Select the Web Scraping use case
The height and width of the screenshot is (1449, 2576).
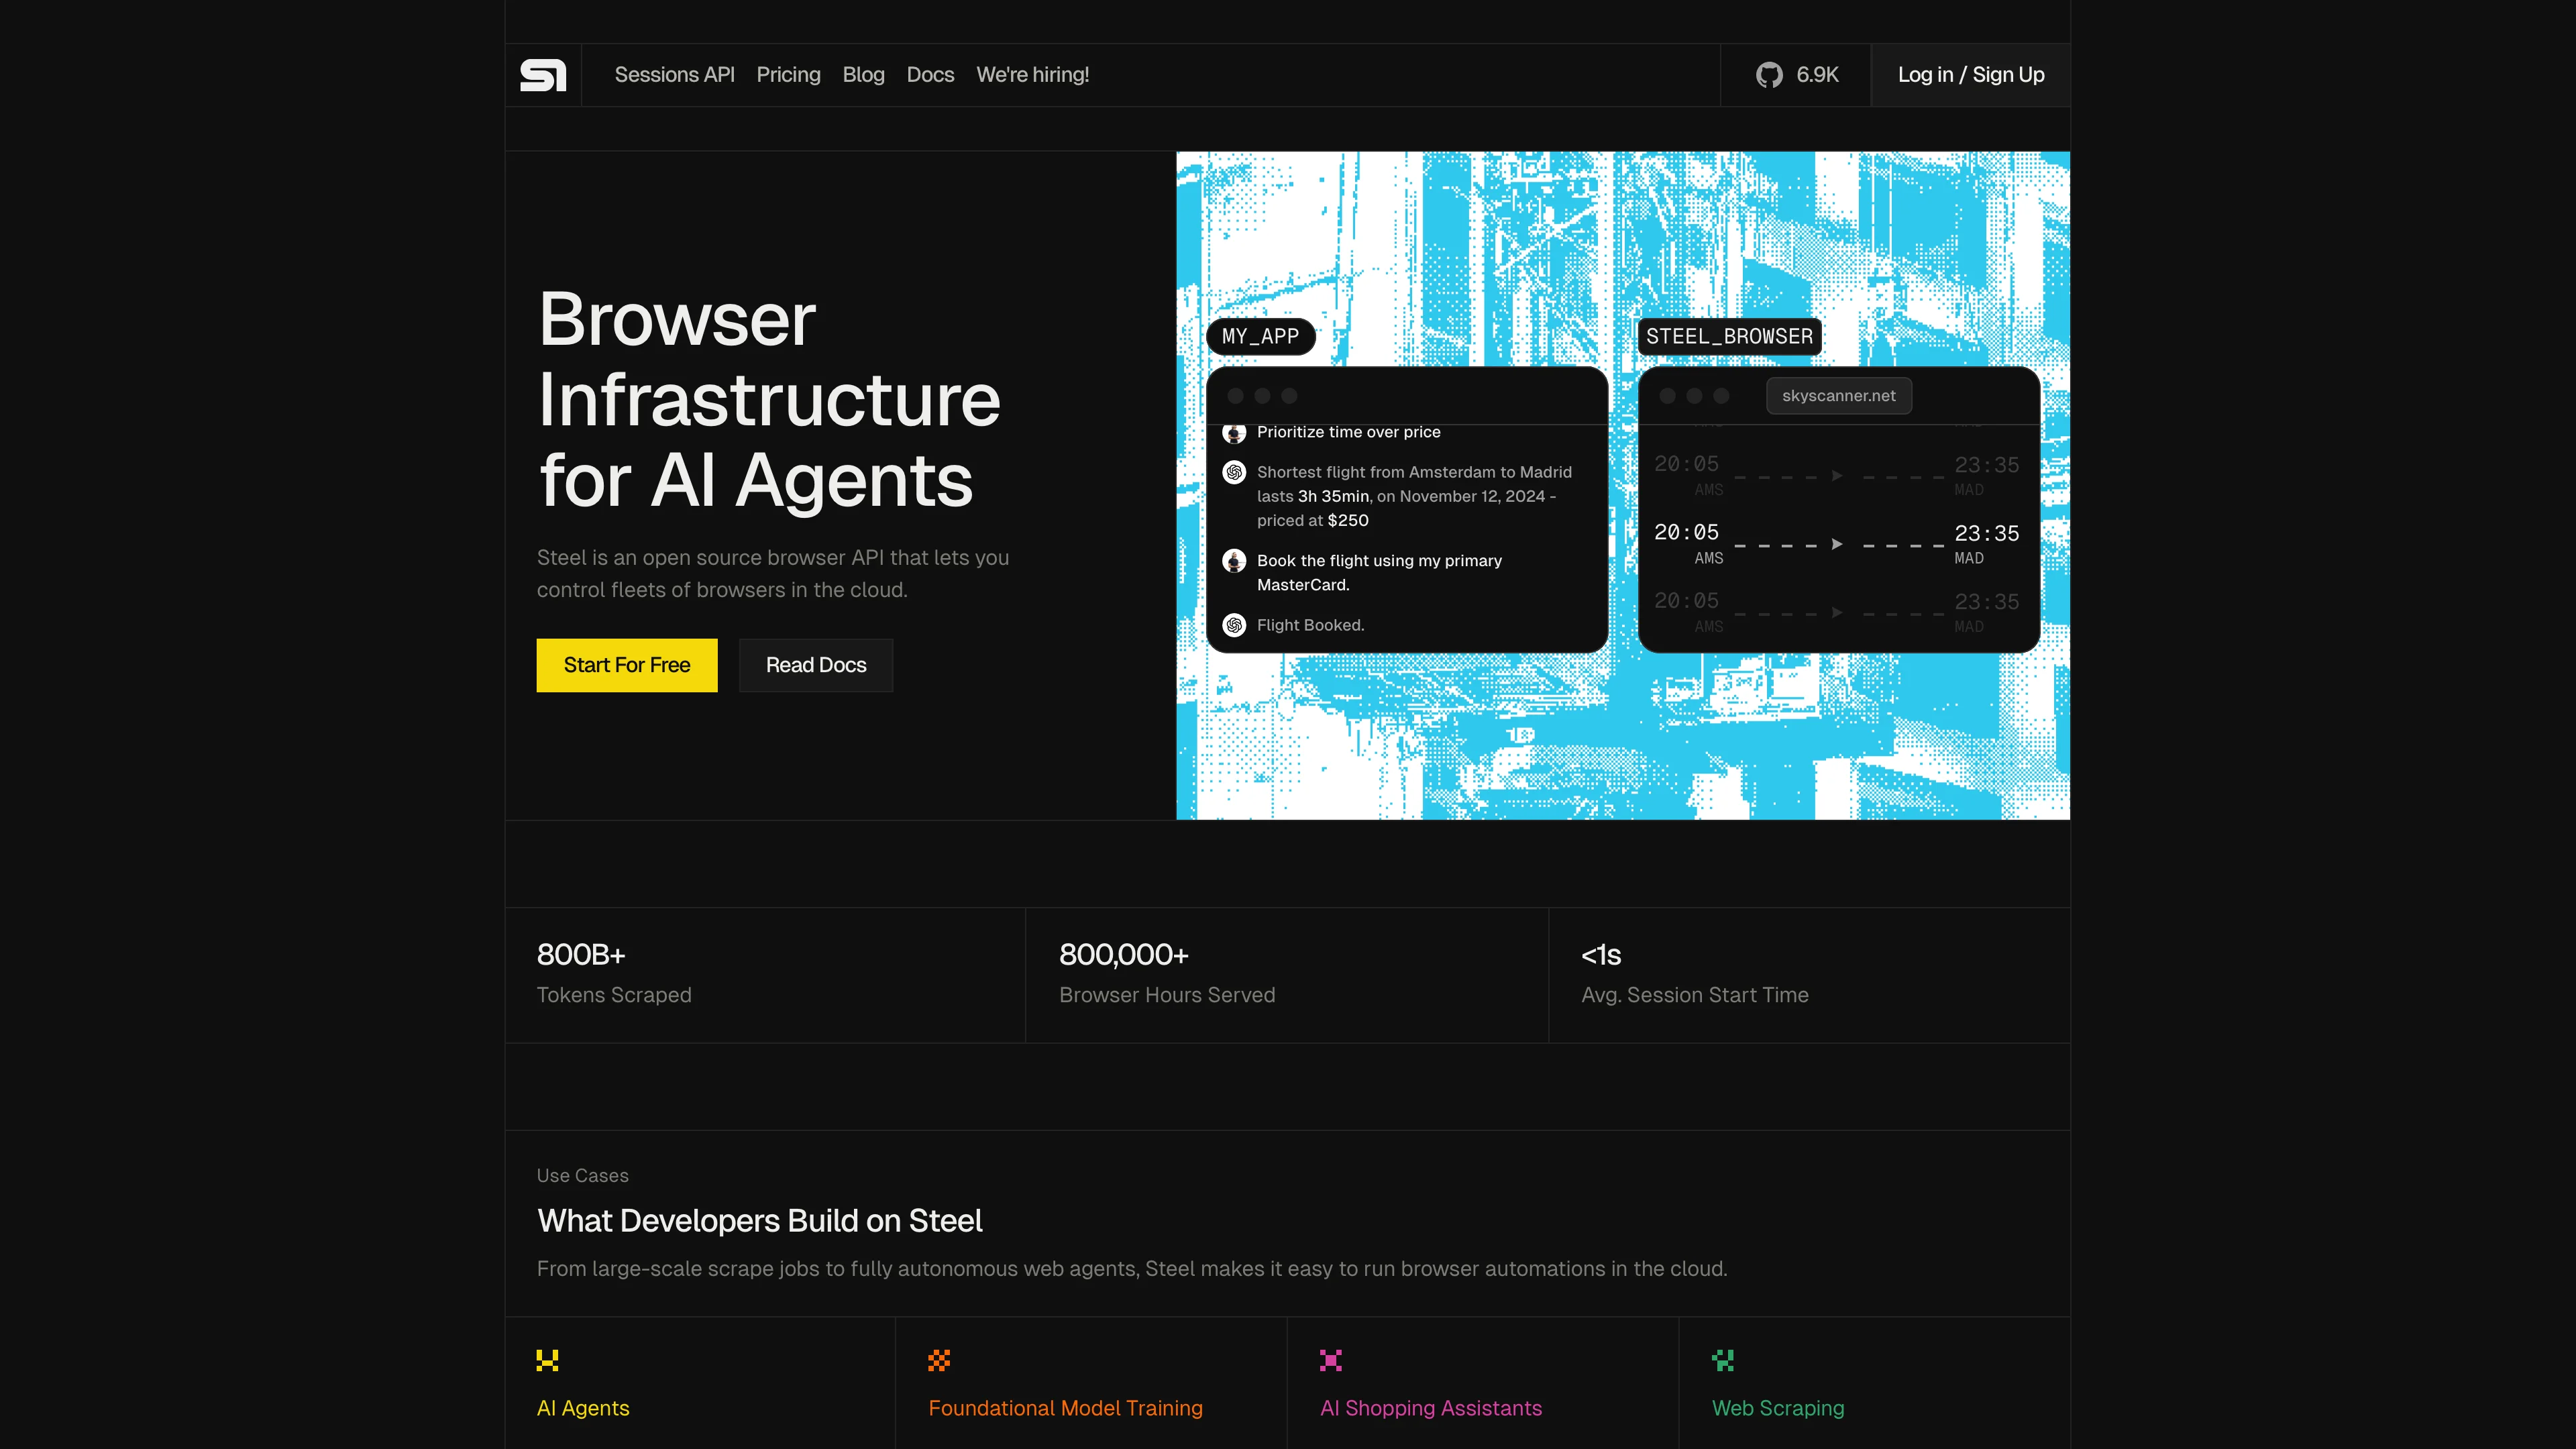click(x=1778, y=1408)
